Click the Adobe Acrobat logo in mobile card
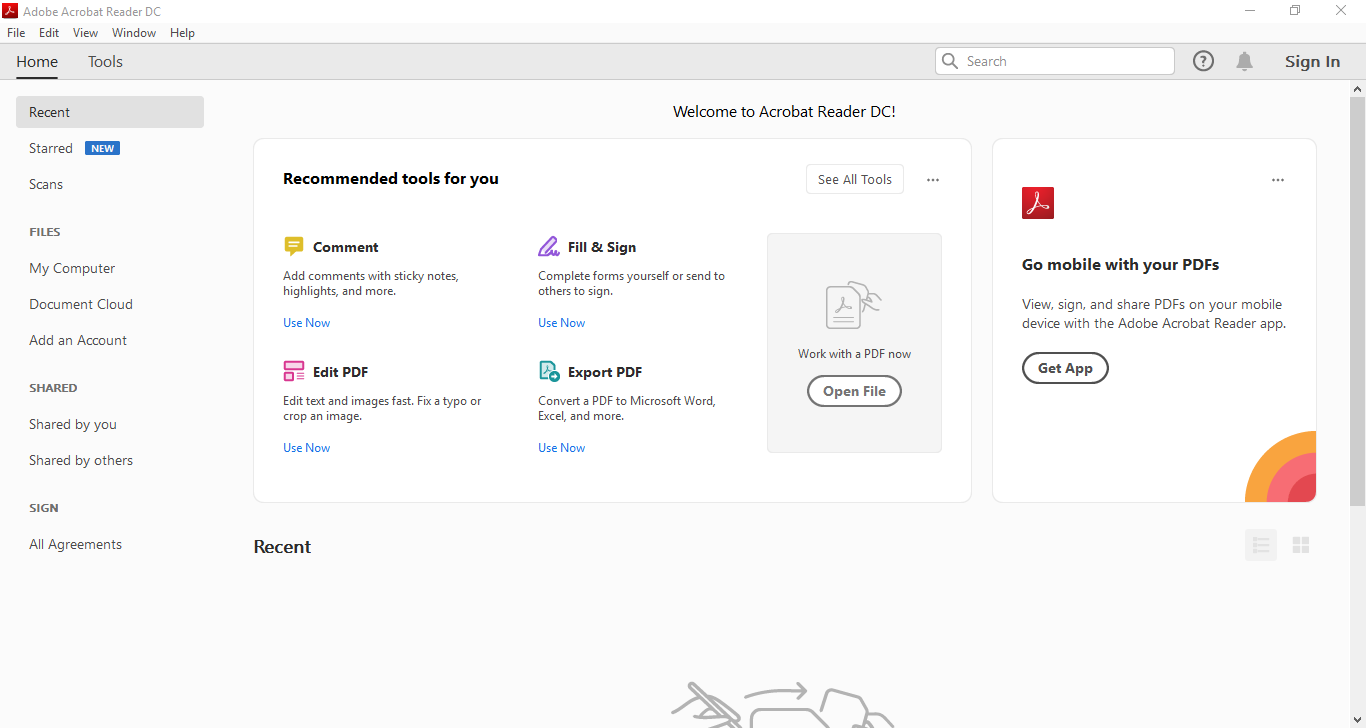The height and width of the screenshot is (728, 1366). (1038, 203)
